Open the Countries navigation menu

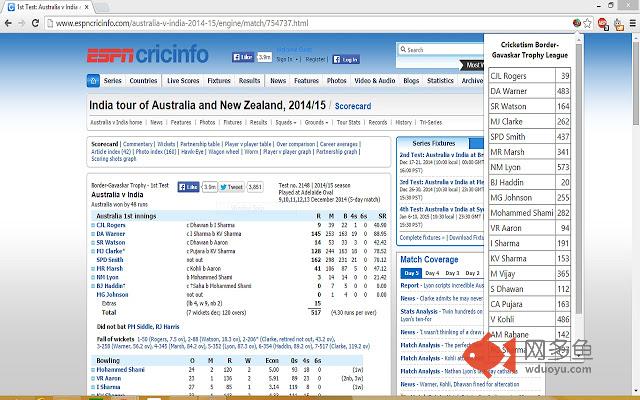143,81
